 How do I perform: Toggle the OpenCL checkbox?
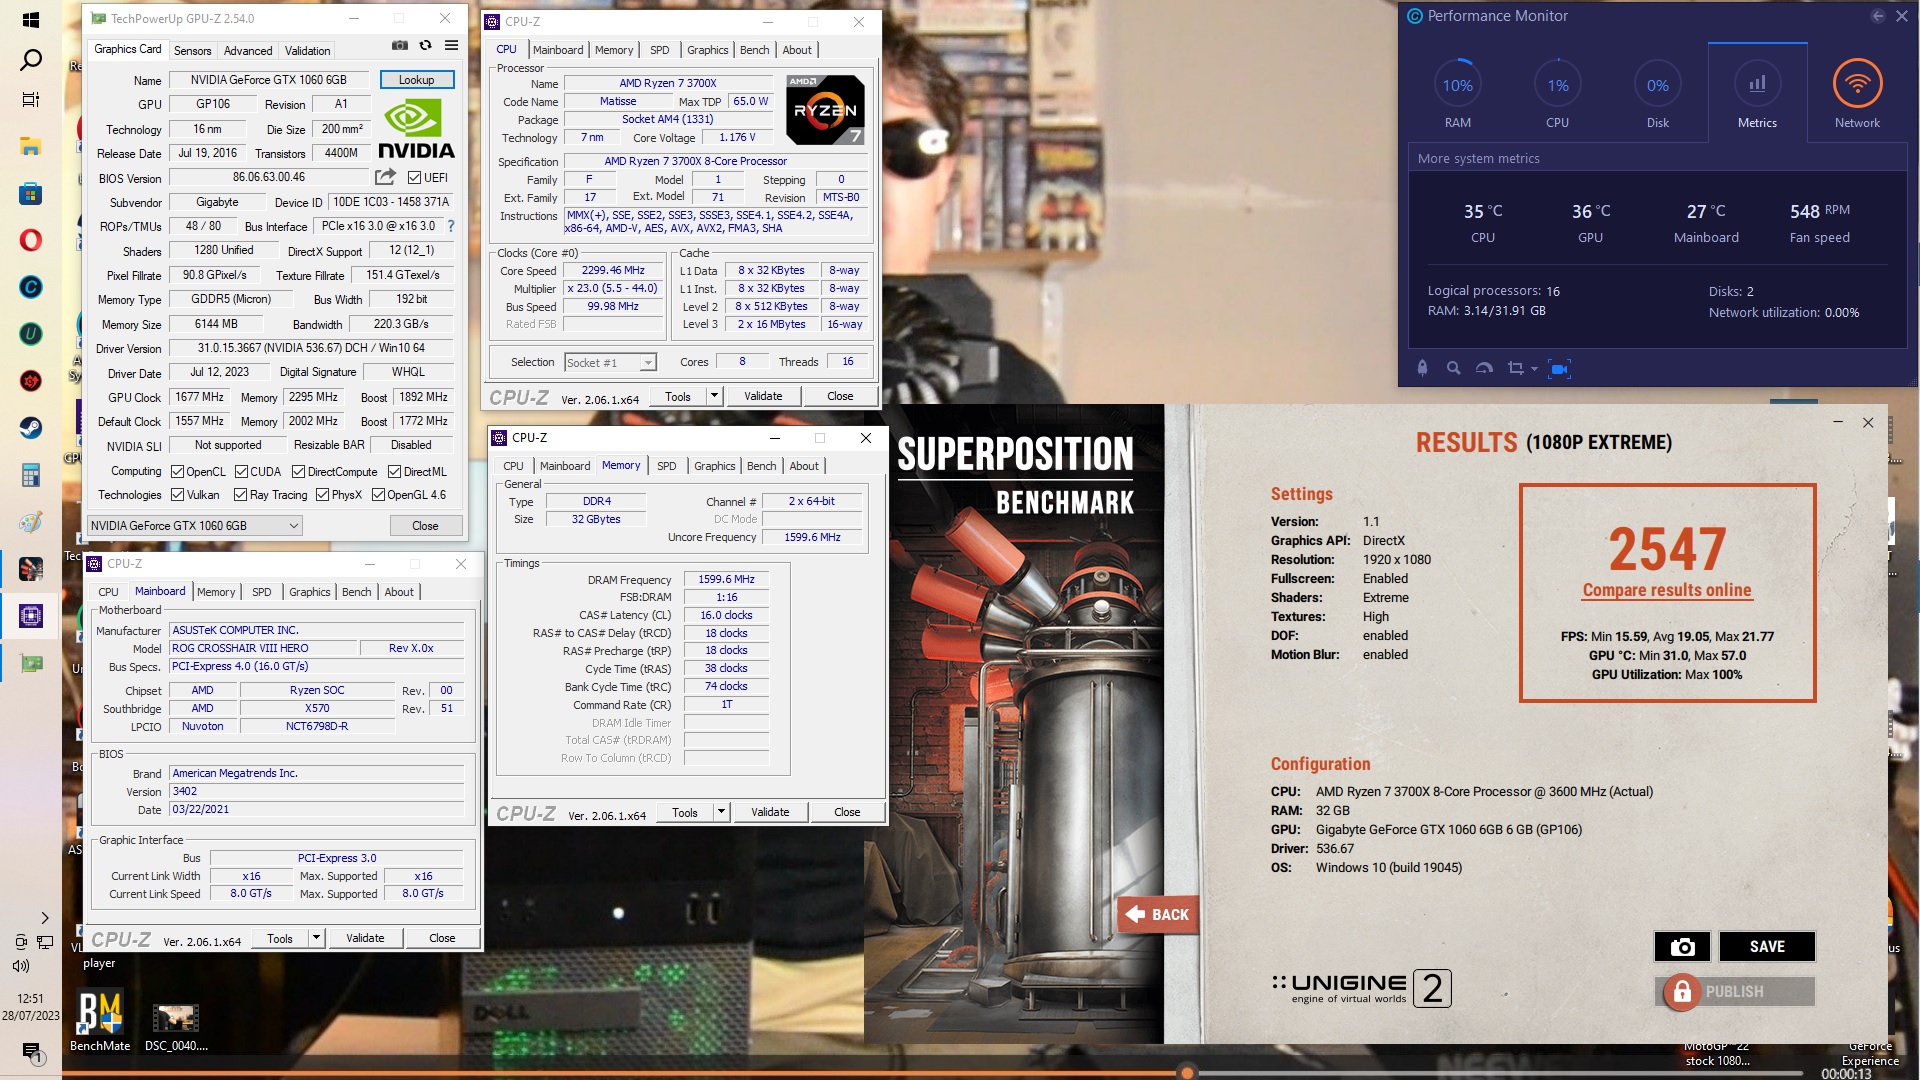click(177, 471)
